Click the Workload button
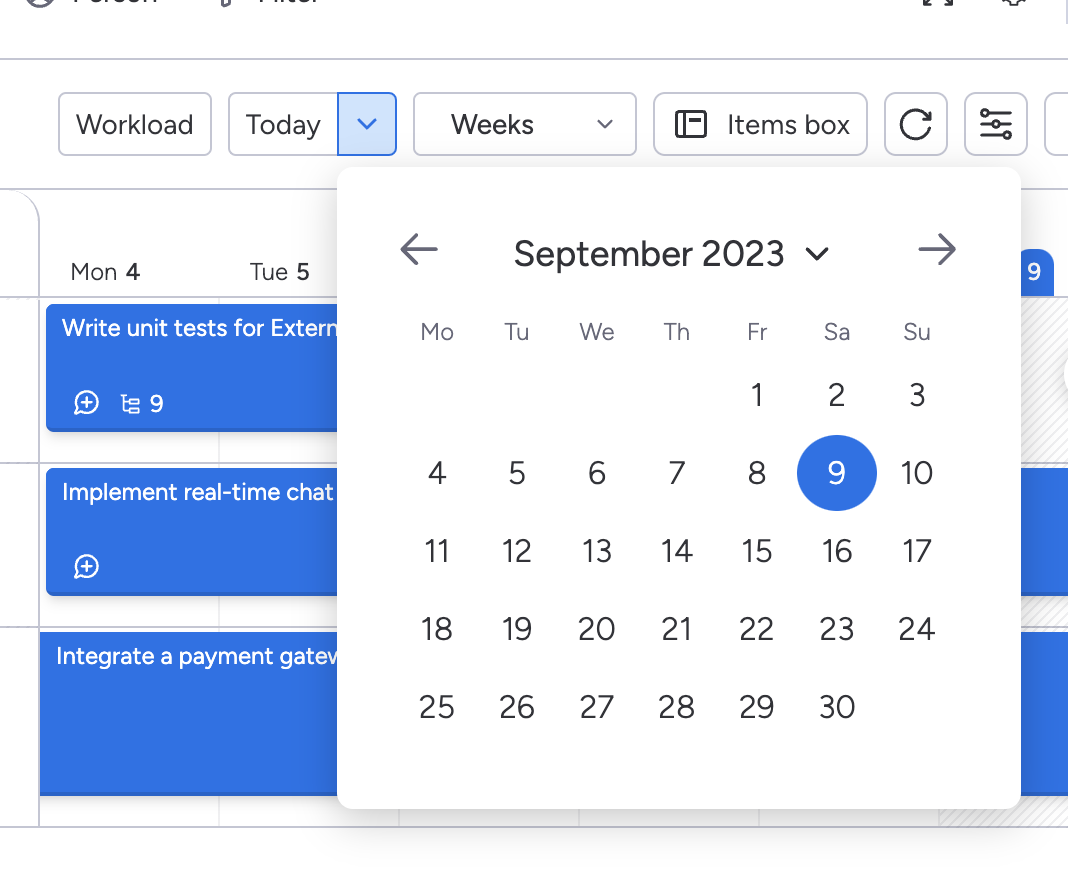This screenshot has width=1068, height=882. (135, 125)
